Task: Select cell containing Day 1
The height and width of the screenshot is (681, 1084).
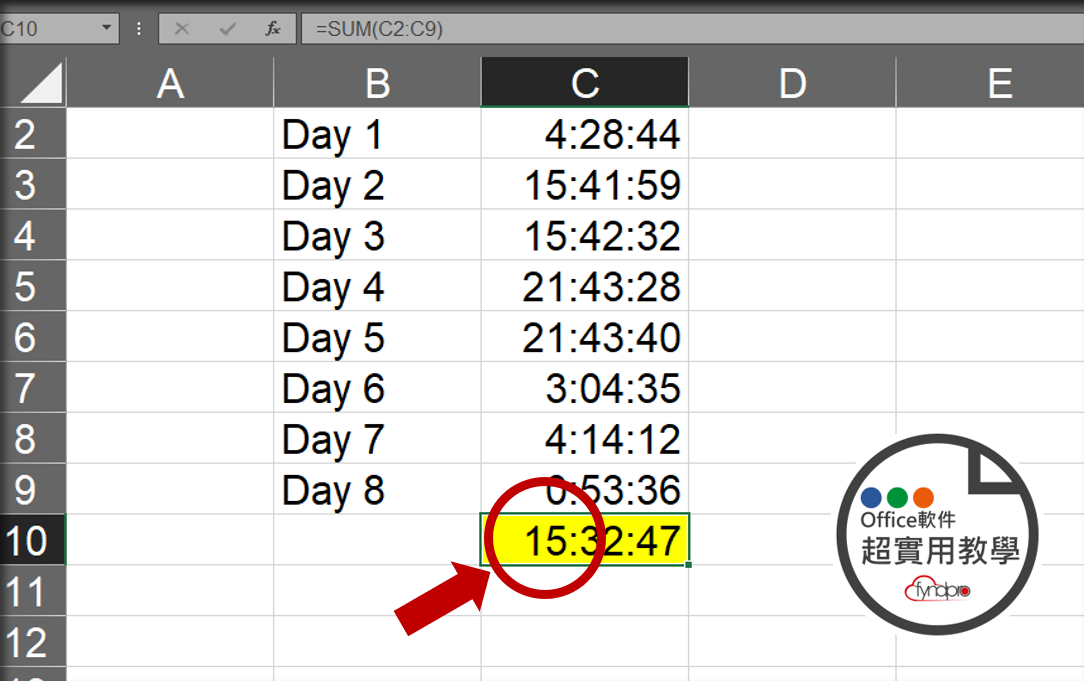Action: (377, 133)
